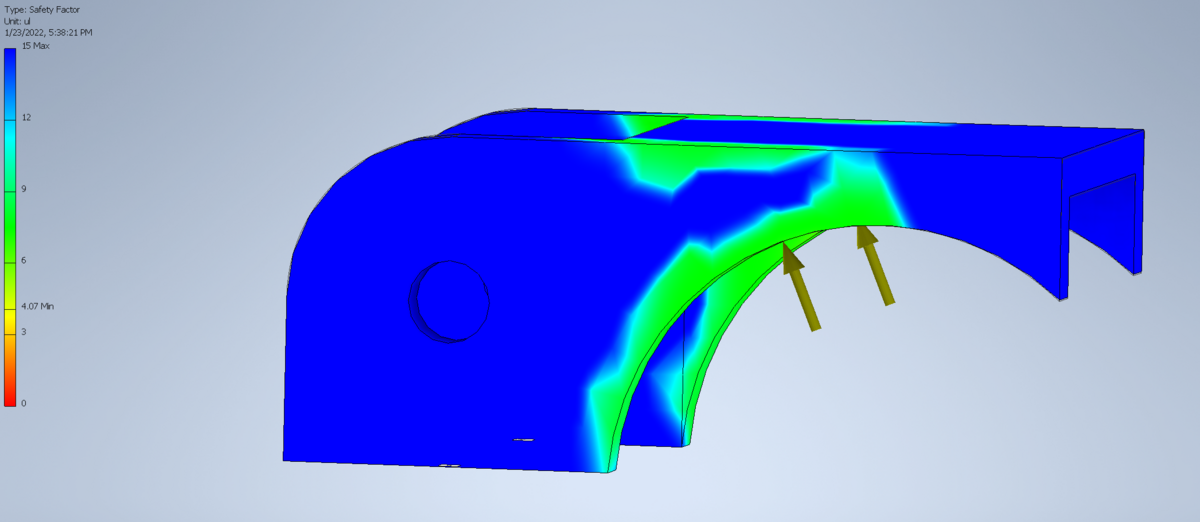The width and height of the screenshot is (1200, 522).
Task: Click the left force arrow on the arch
Action: [x=802, y=288]
